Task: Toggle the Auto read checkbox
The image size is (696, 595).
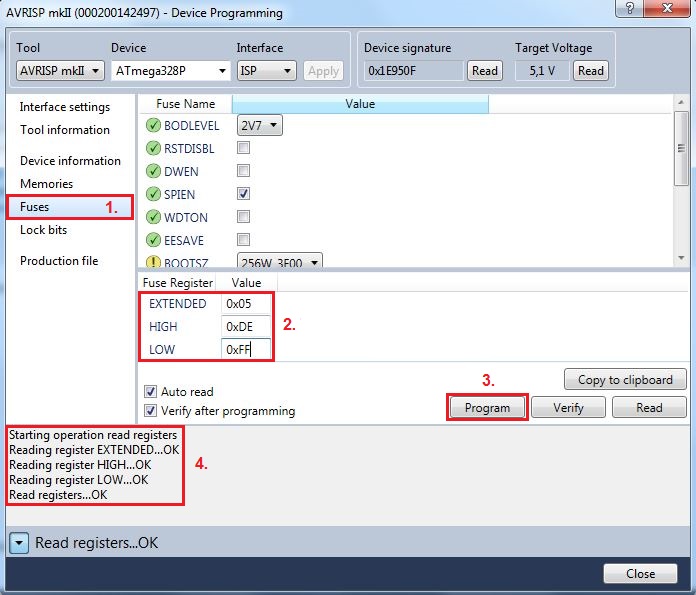Action: pyautogui.click(x=151, y=392)
